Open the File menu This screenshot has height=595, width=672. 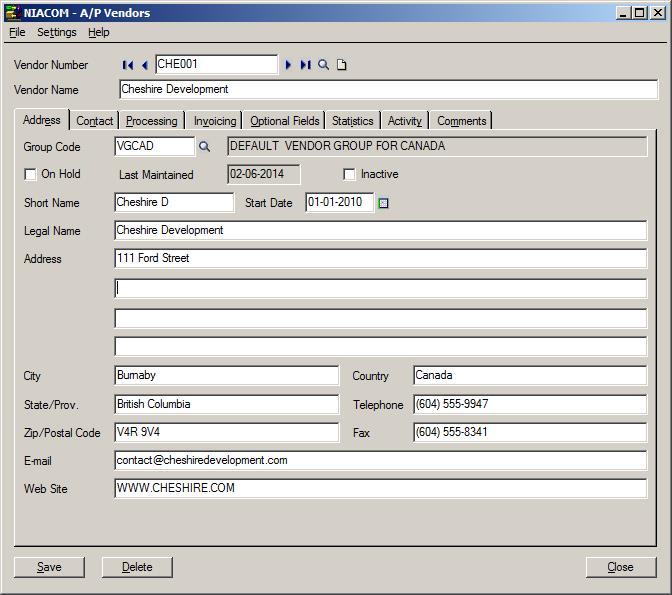[x=17, y=32]
